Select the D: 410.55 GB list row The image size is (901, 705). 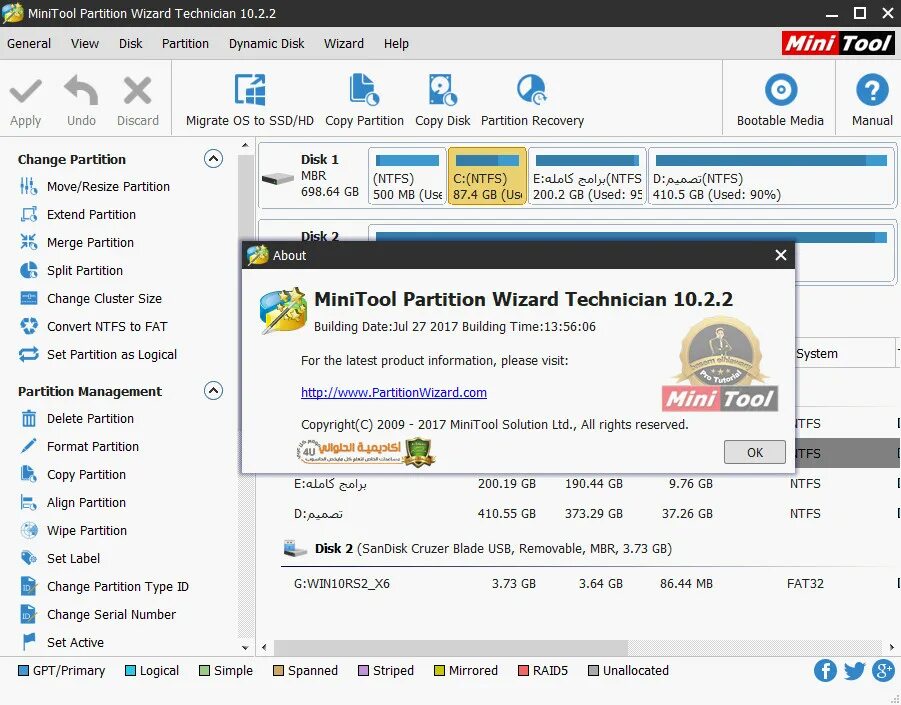pyautogui.click(x=591, y=514)
